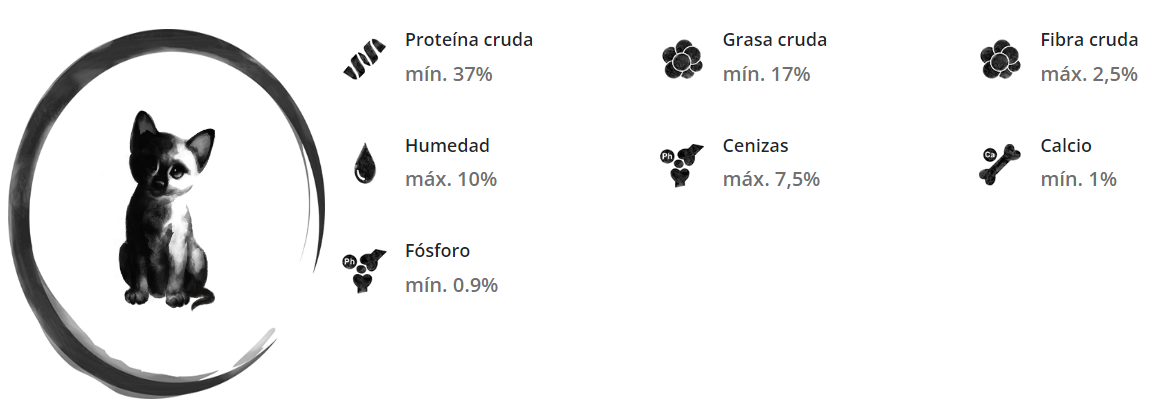Click the máx. 2,5% fiber value
1153x415 pixels.
(1089, 74)
